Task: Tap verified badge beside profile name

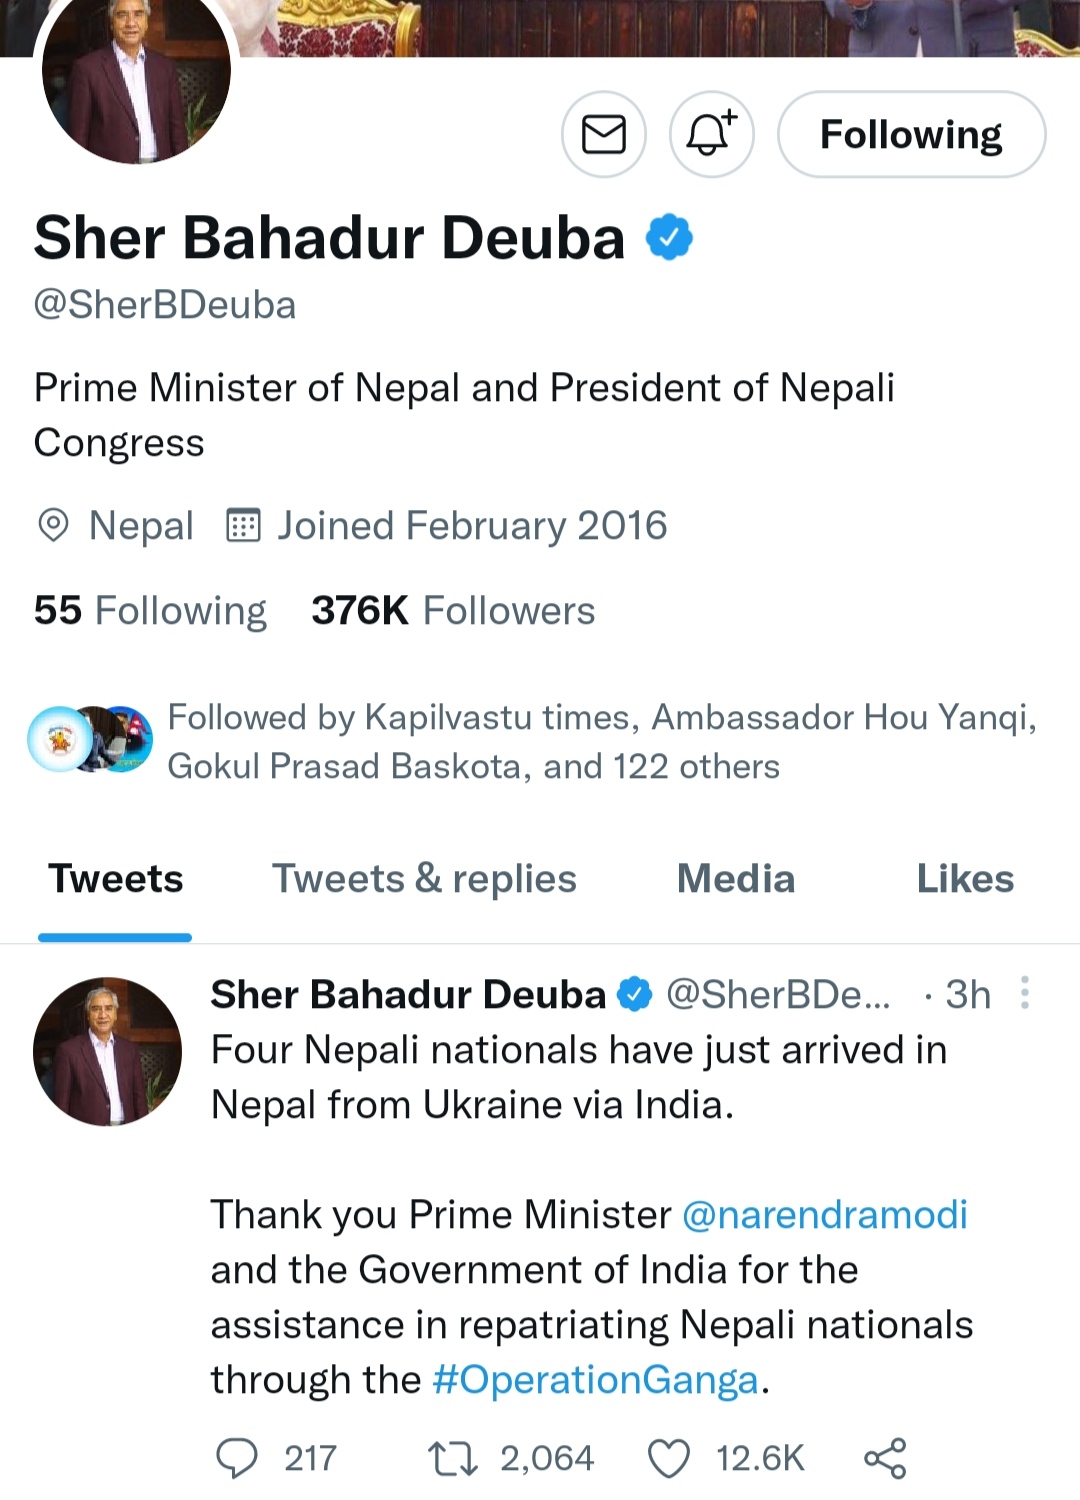Action: click(669, 238)
